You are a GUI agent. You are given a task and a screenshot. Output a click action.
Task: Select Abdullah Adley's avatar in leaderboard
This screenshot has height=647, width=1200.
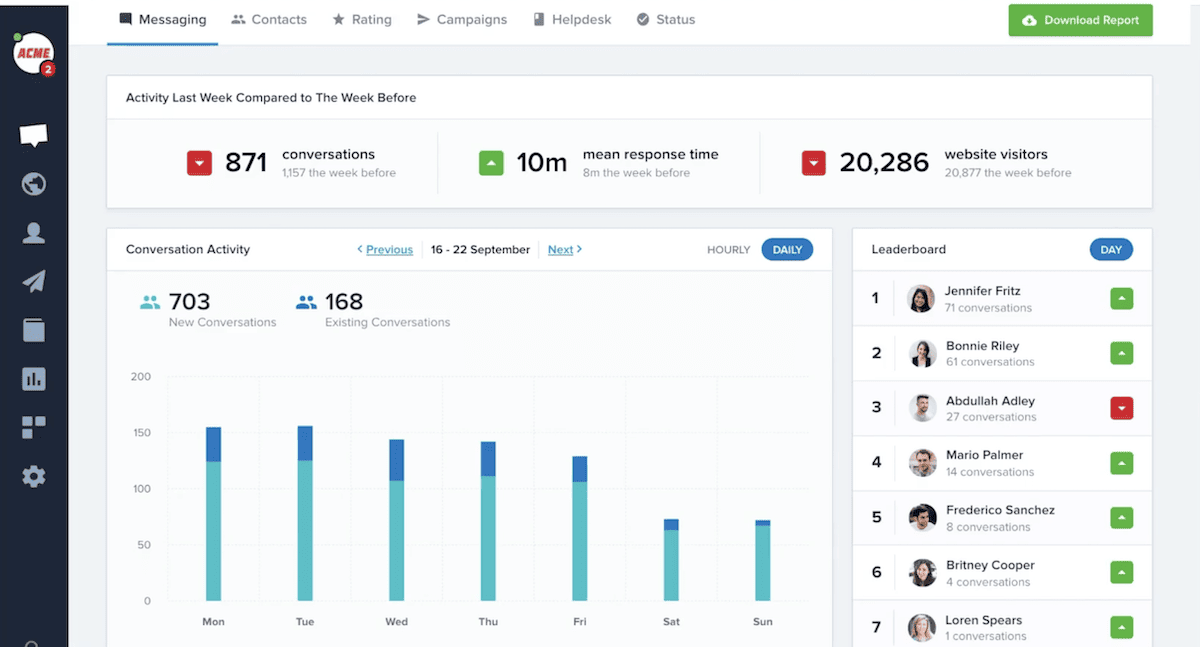pyautogui.click(x=921, y=408)
